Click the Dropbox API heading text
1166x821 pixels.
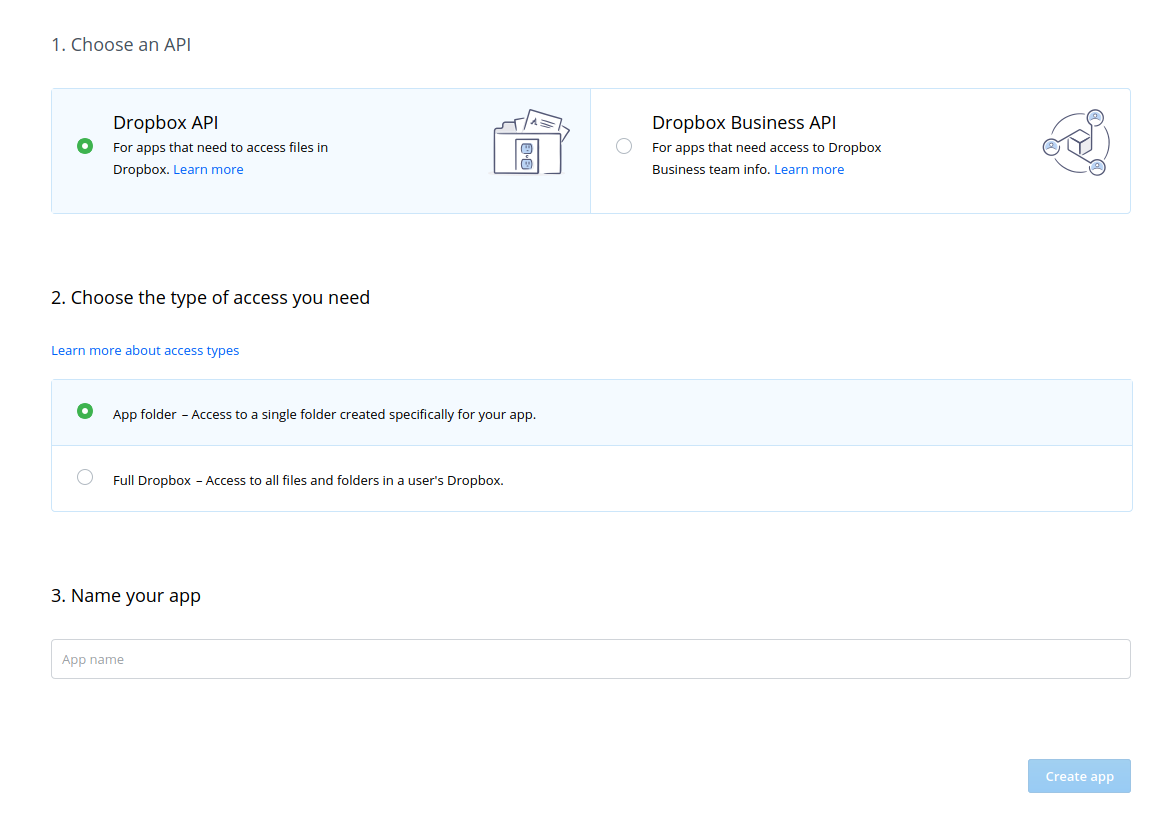pos(166,123)
